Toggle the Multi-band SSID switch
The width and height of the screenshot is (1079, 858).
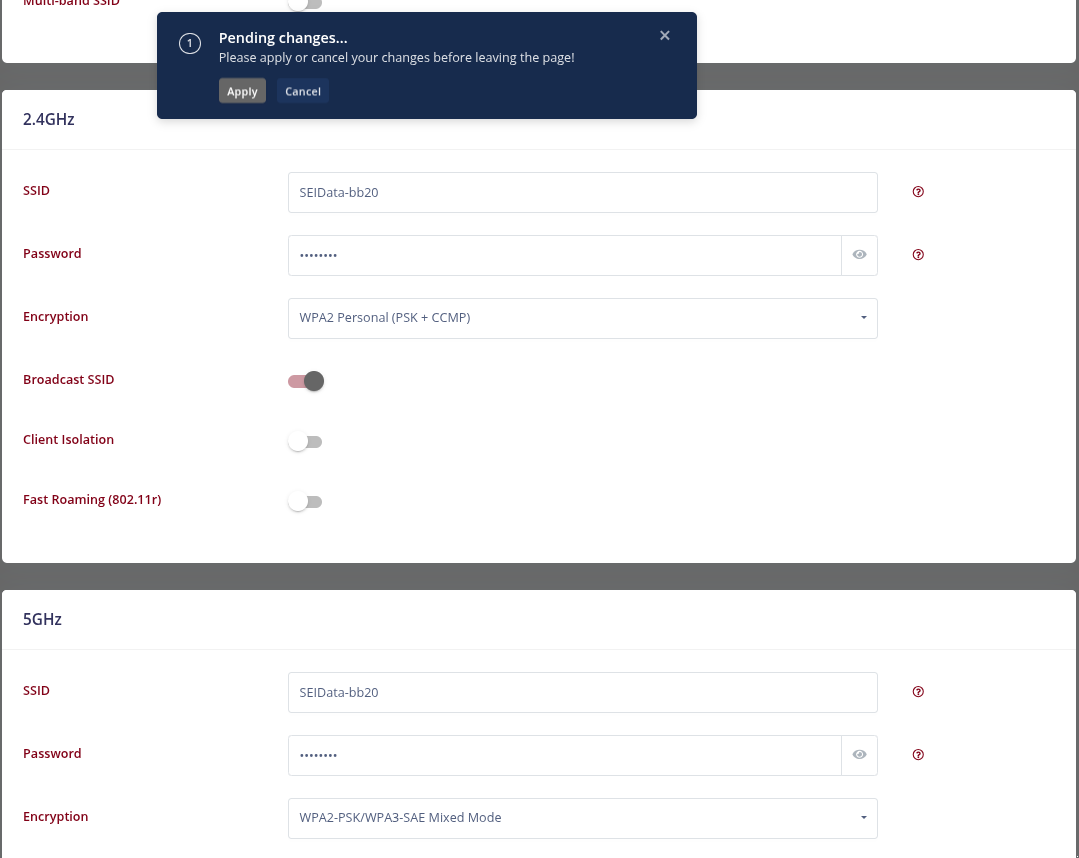[x=305, y=3]
